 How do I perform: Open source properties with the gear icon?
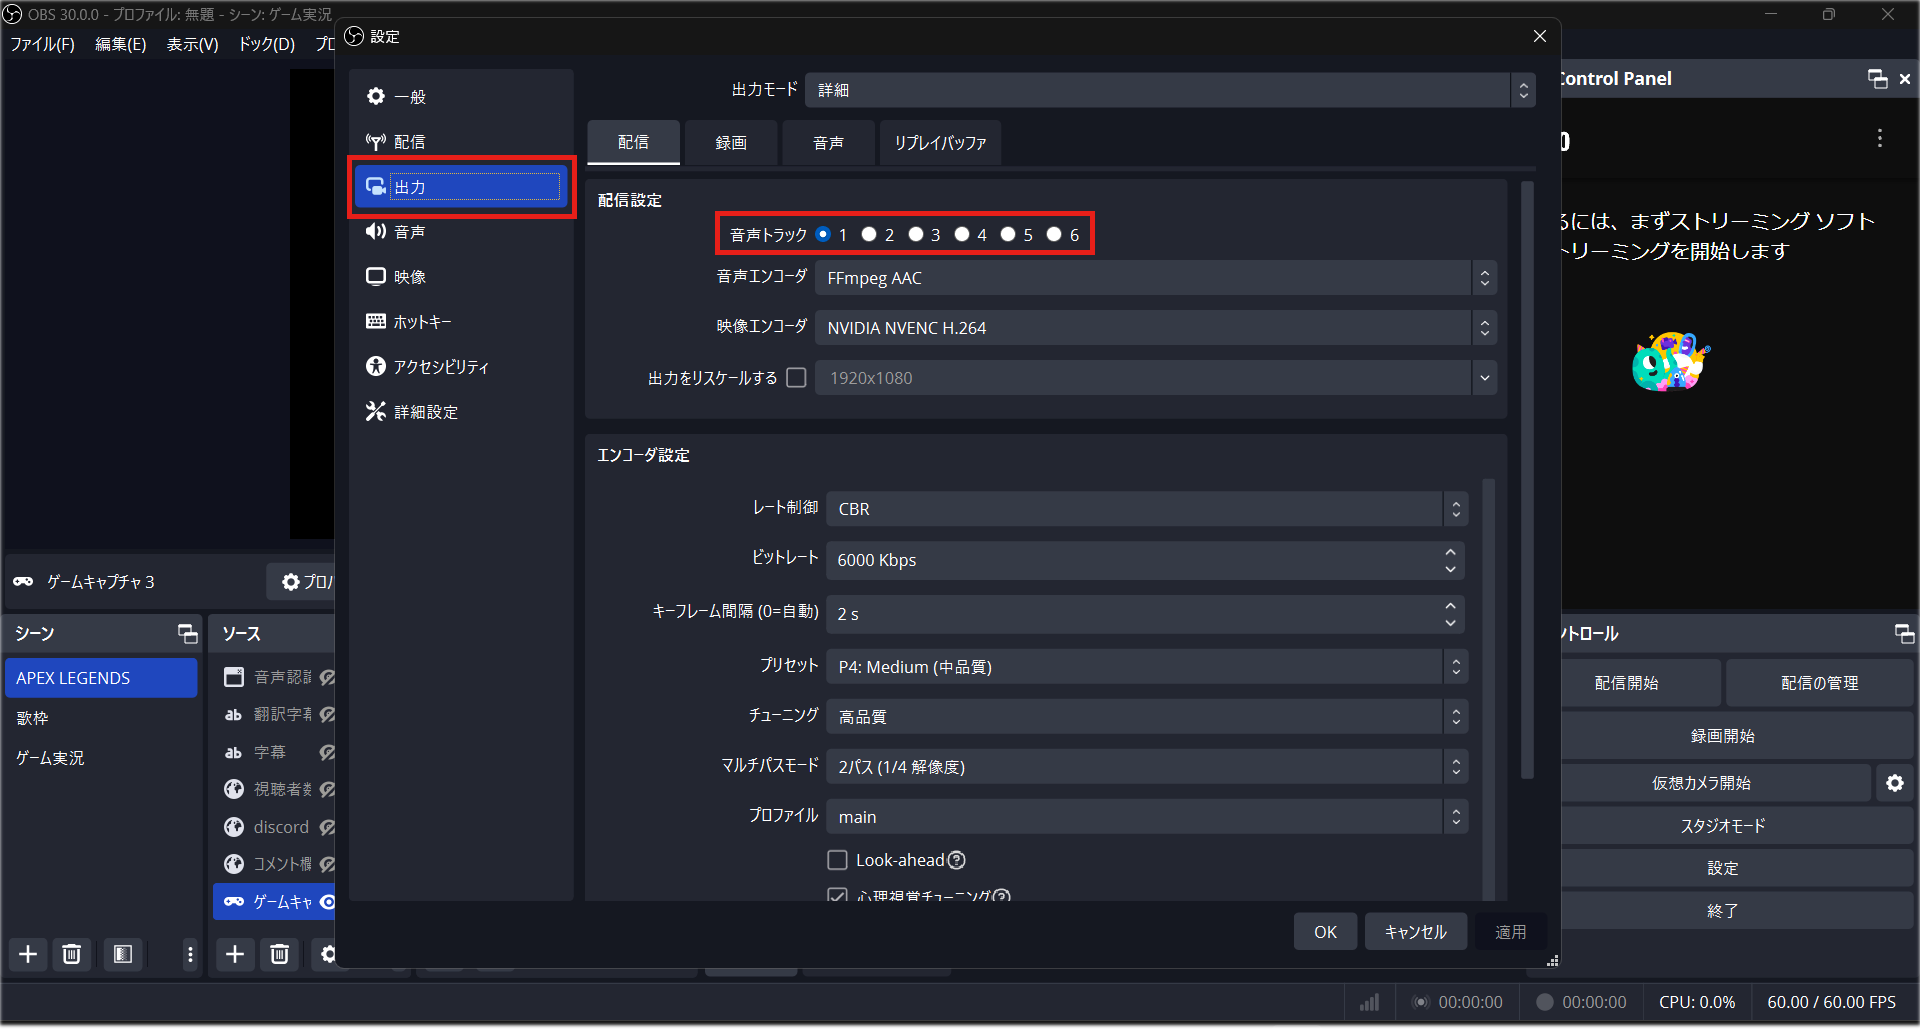pos(327,954)
